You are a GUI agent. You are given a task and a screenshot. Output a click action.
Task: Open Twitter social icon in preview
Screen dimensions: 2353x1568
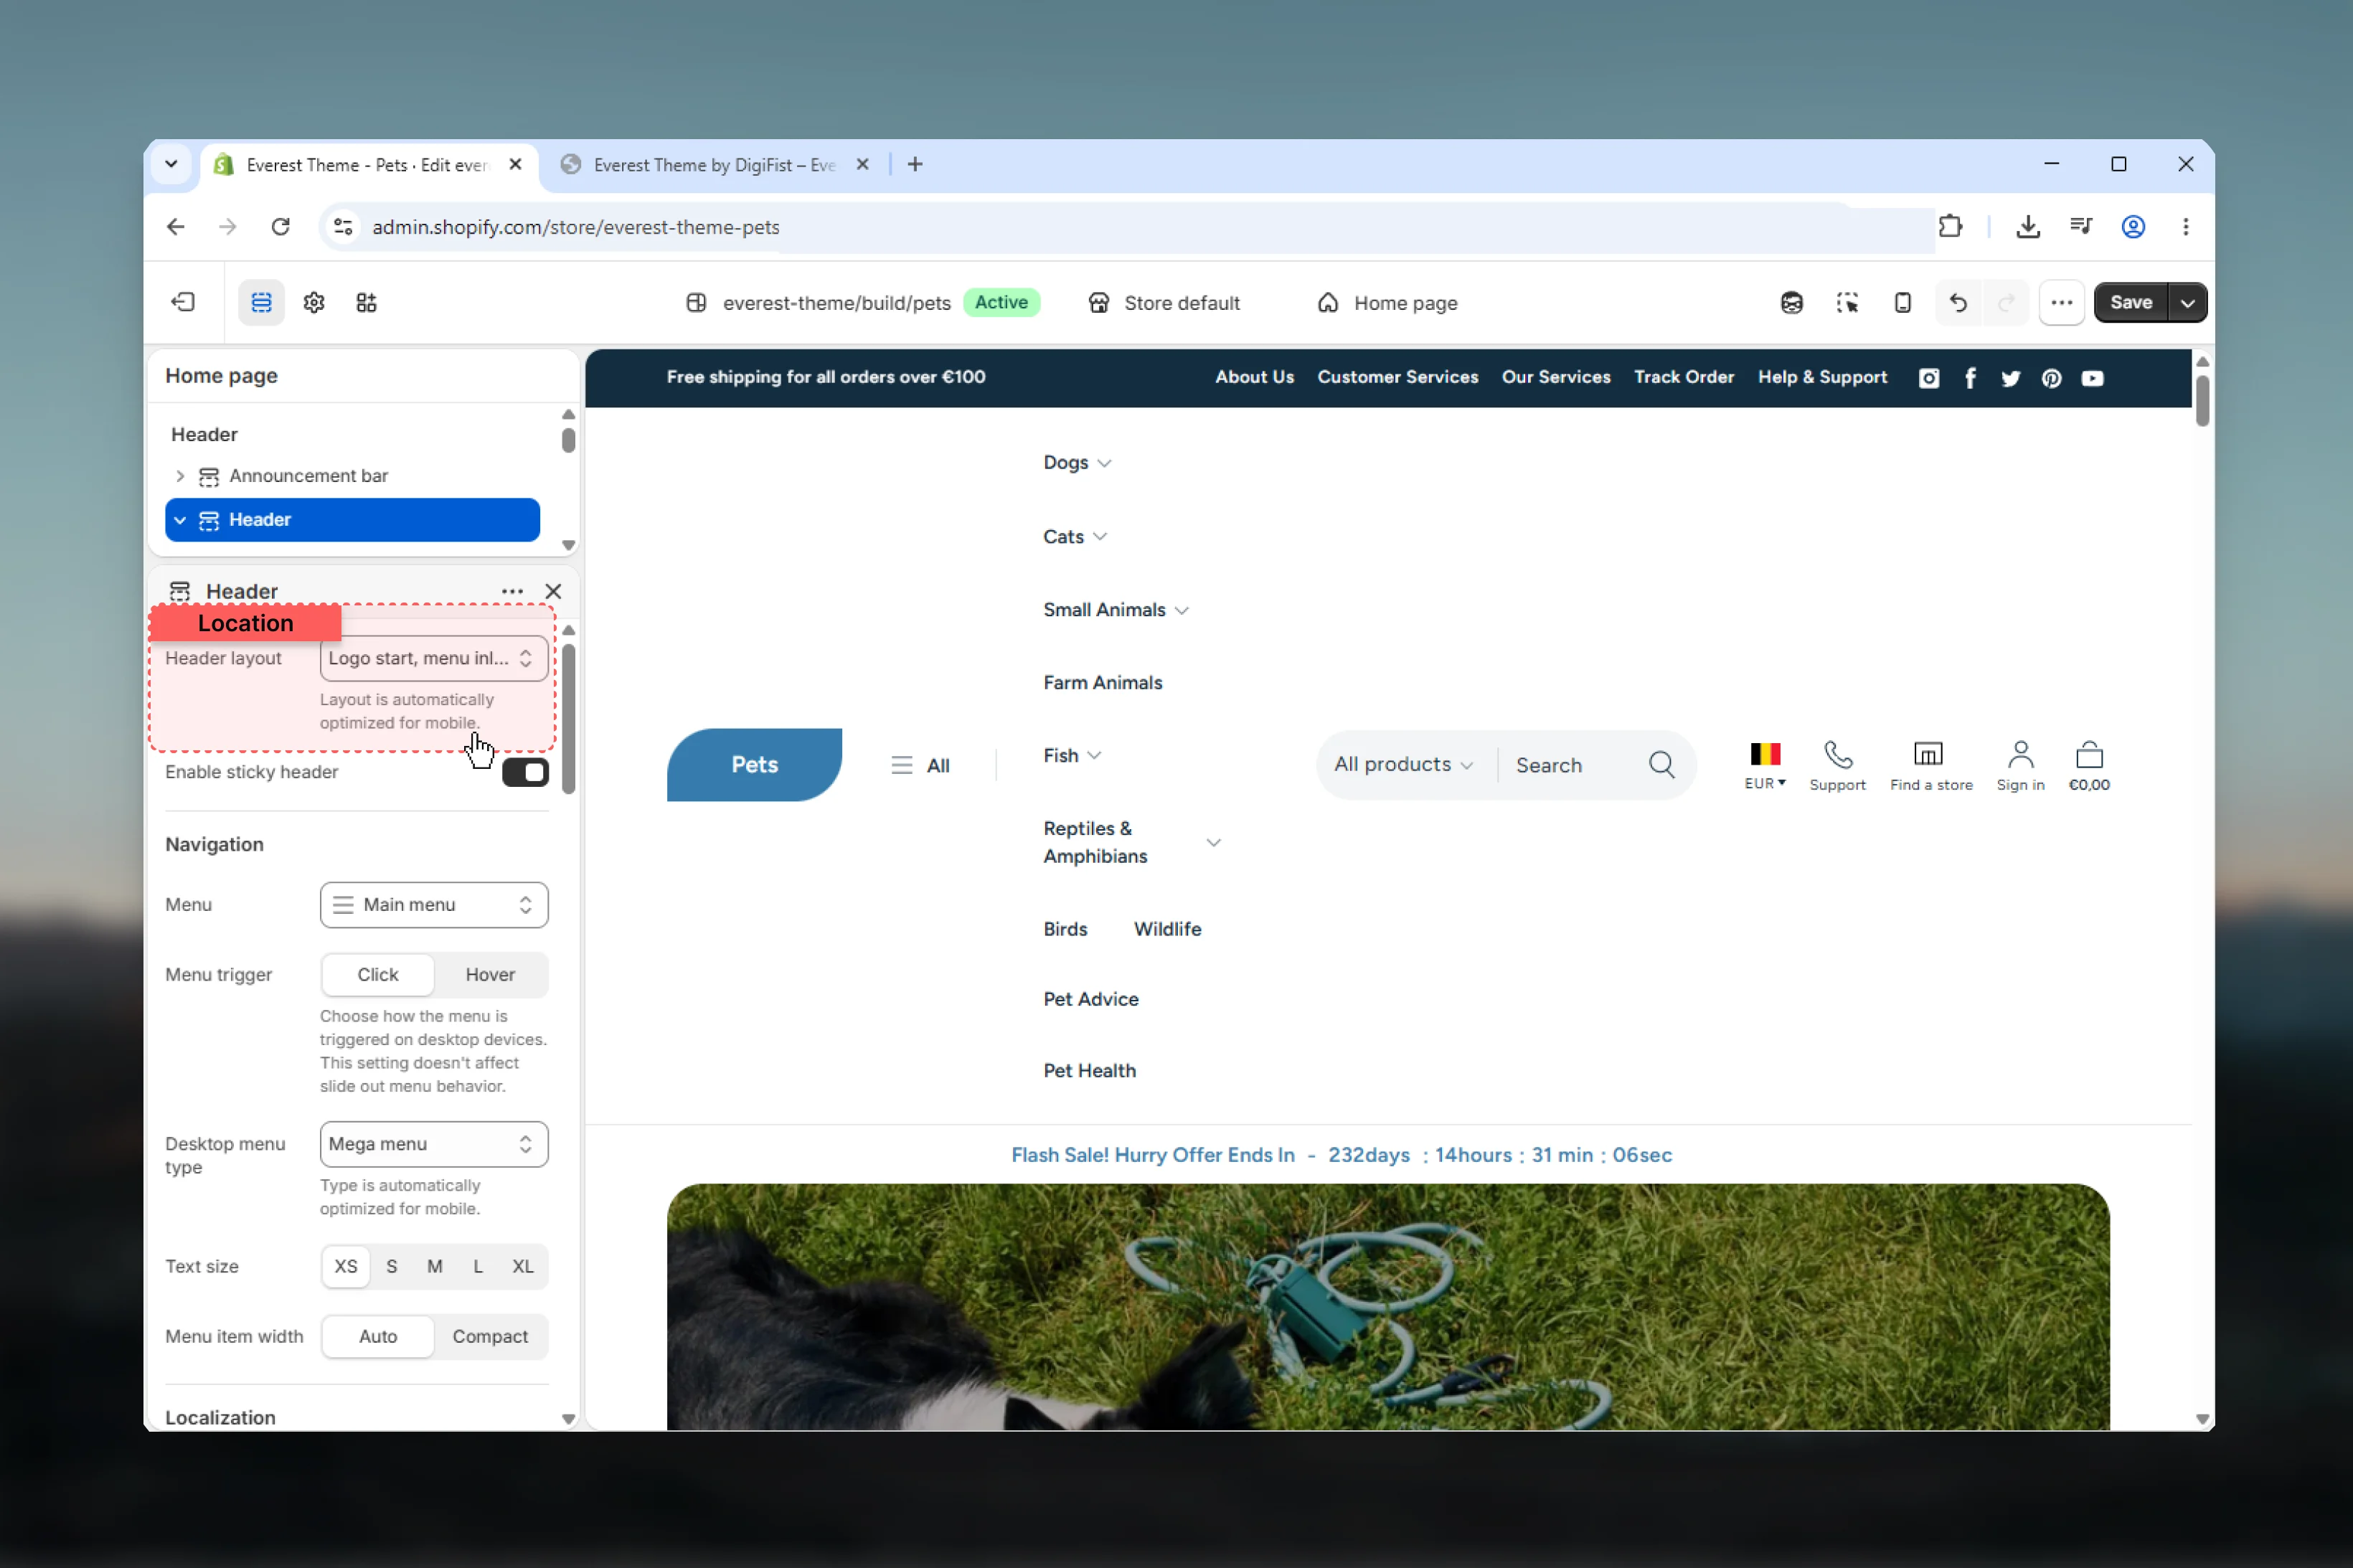[2010, 378]
